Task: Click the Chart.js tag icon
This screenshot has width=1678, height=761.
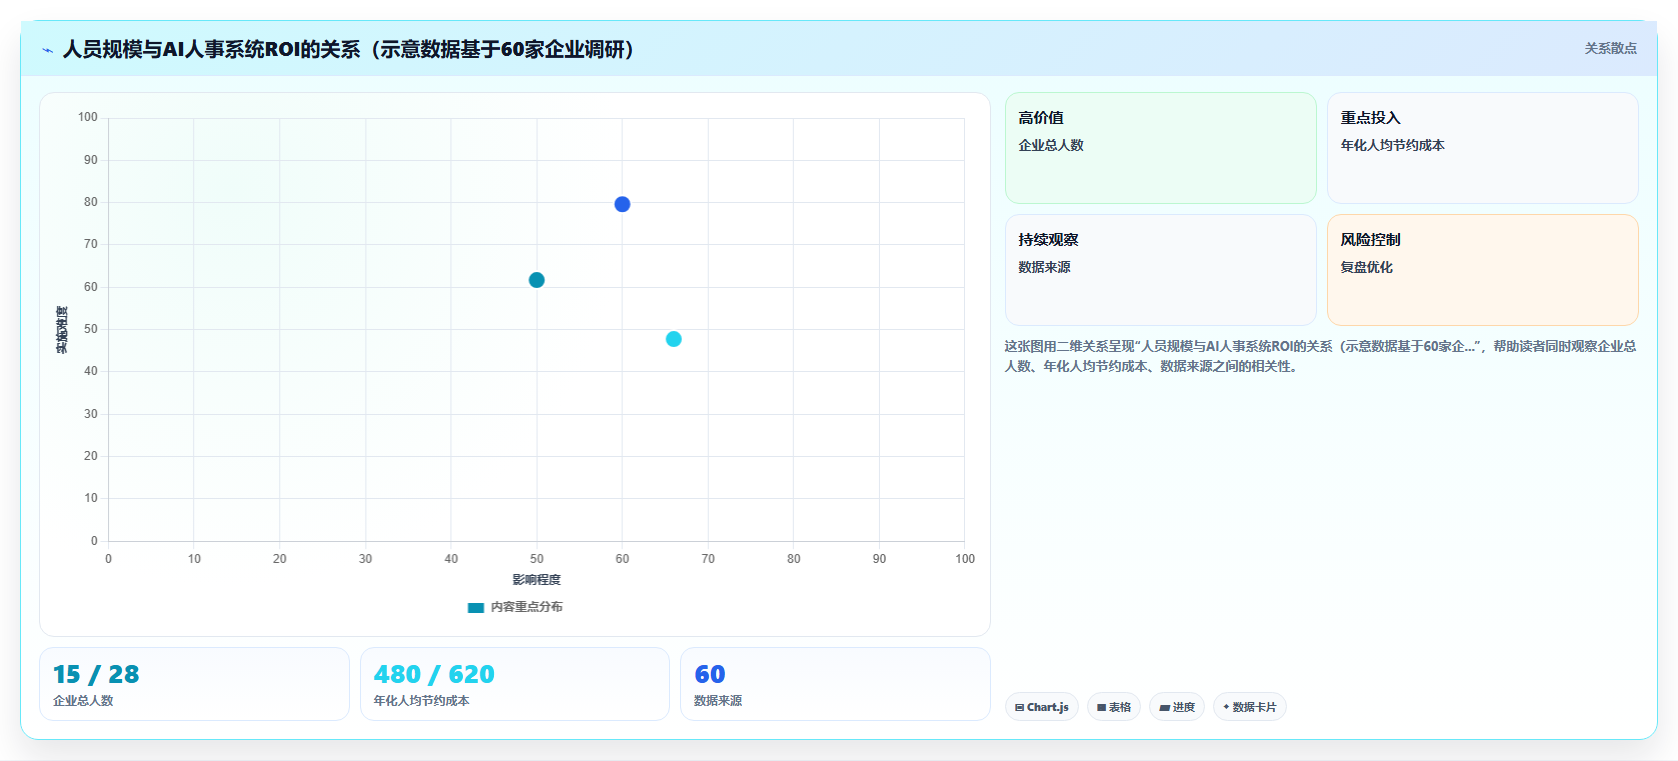Action: pyautogui.click(x=1019, y=707)
